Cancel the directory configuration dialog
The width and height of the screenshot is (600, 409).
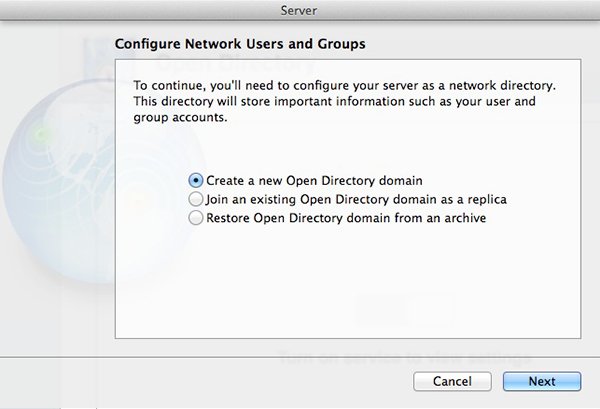[452, 381]
